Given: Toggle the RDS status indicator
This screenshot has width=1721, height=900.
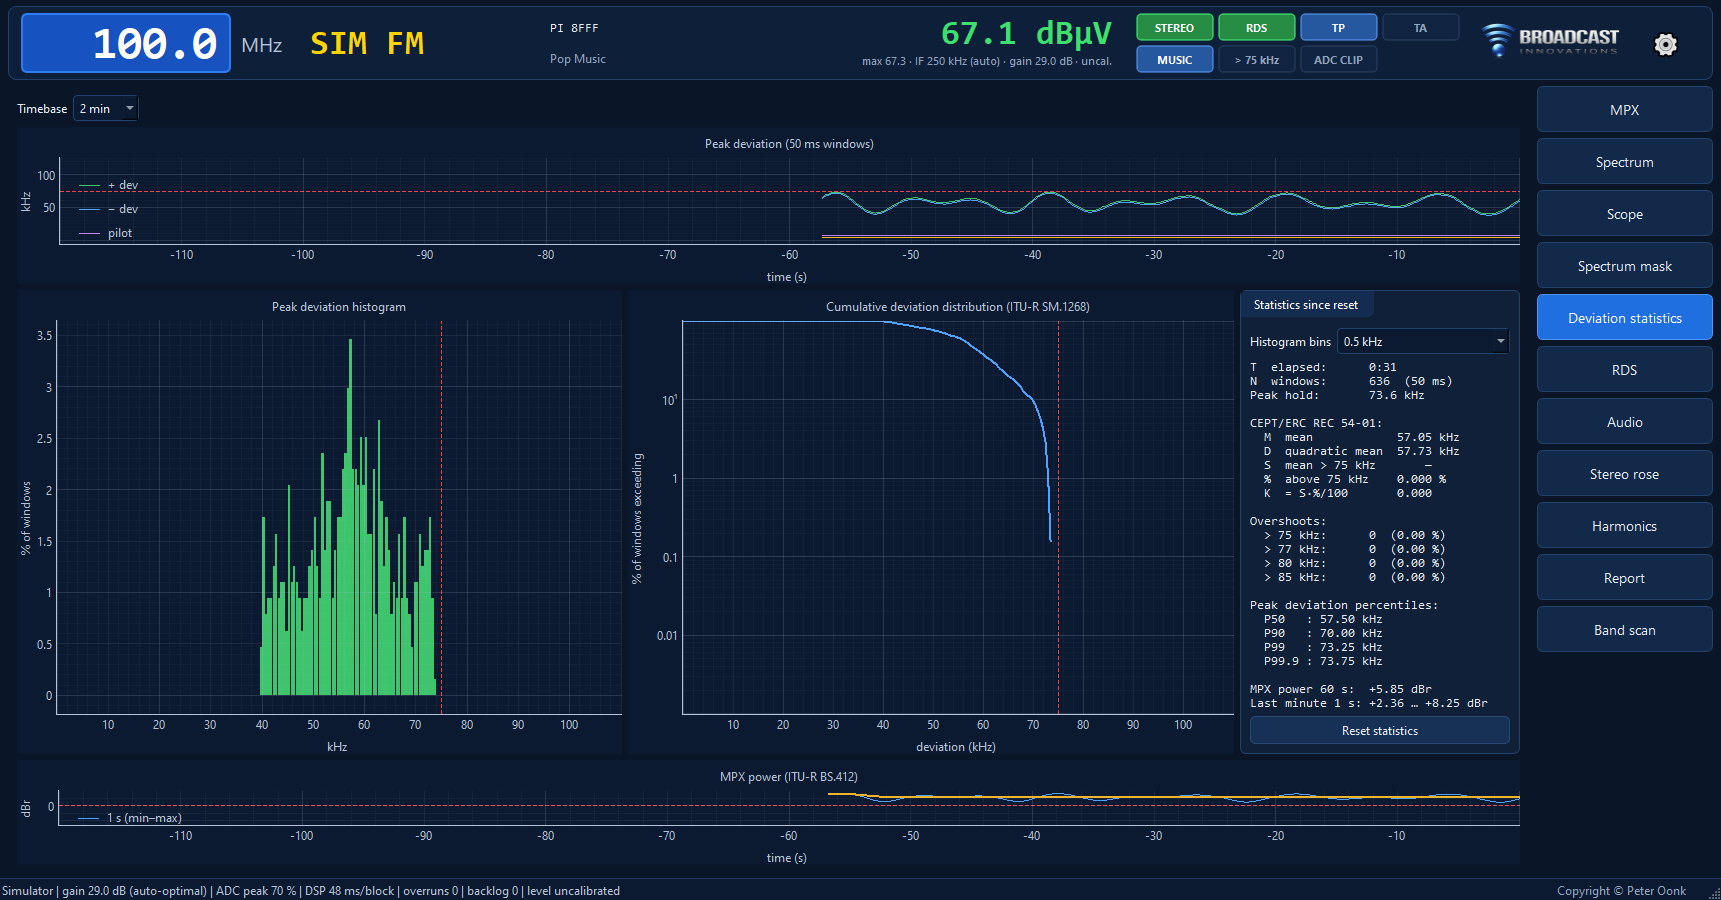Looking at the screenshot, I should pyautogui.click(x=1256, y=28).
